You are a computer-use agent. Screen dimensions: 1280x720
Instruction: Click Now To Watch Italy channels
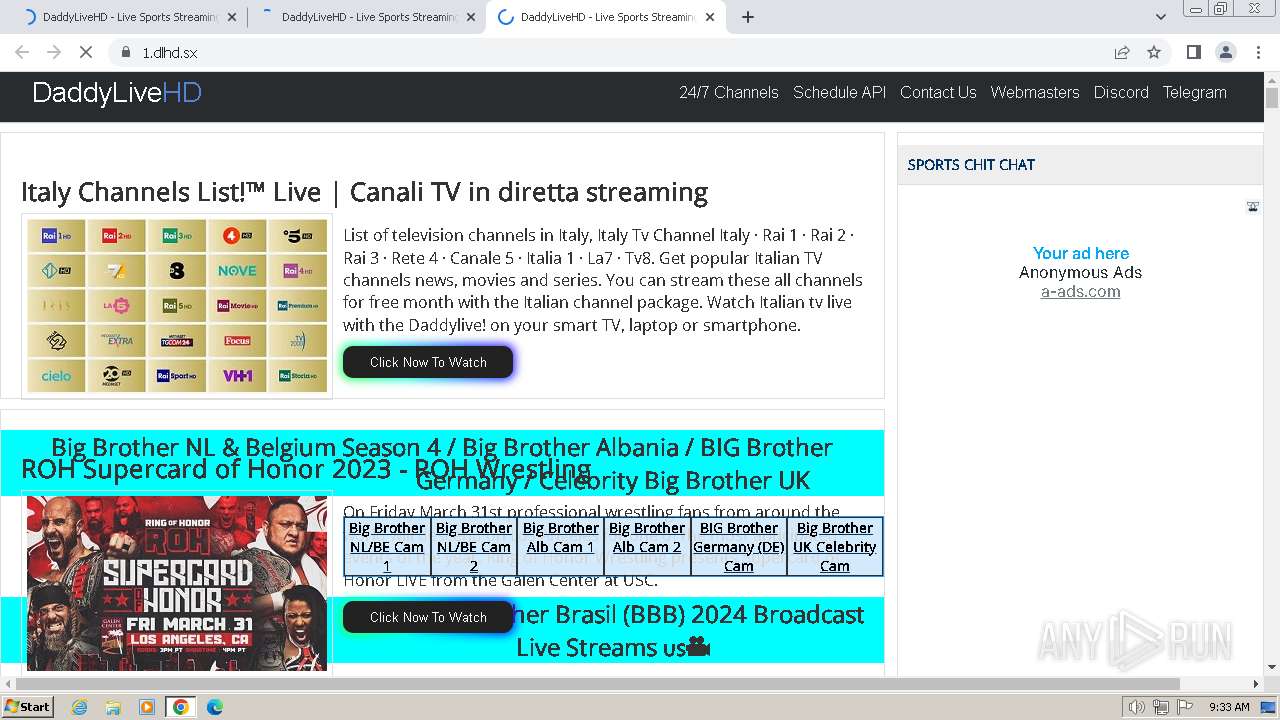coord(428,362)
